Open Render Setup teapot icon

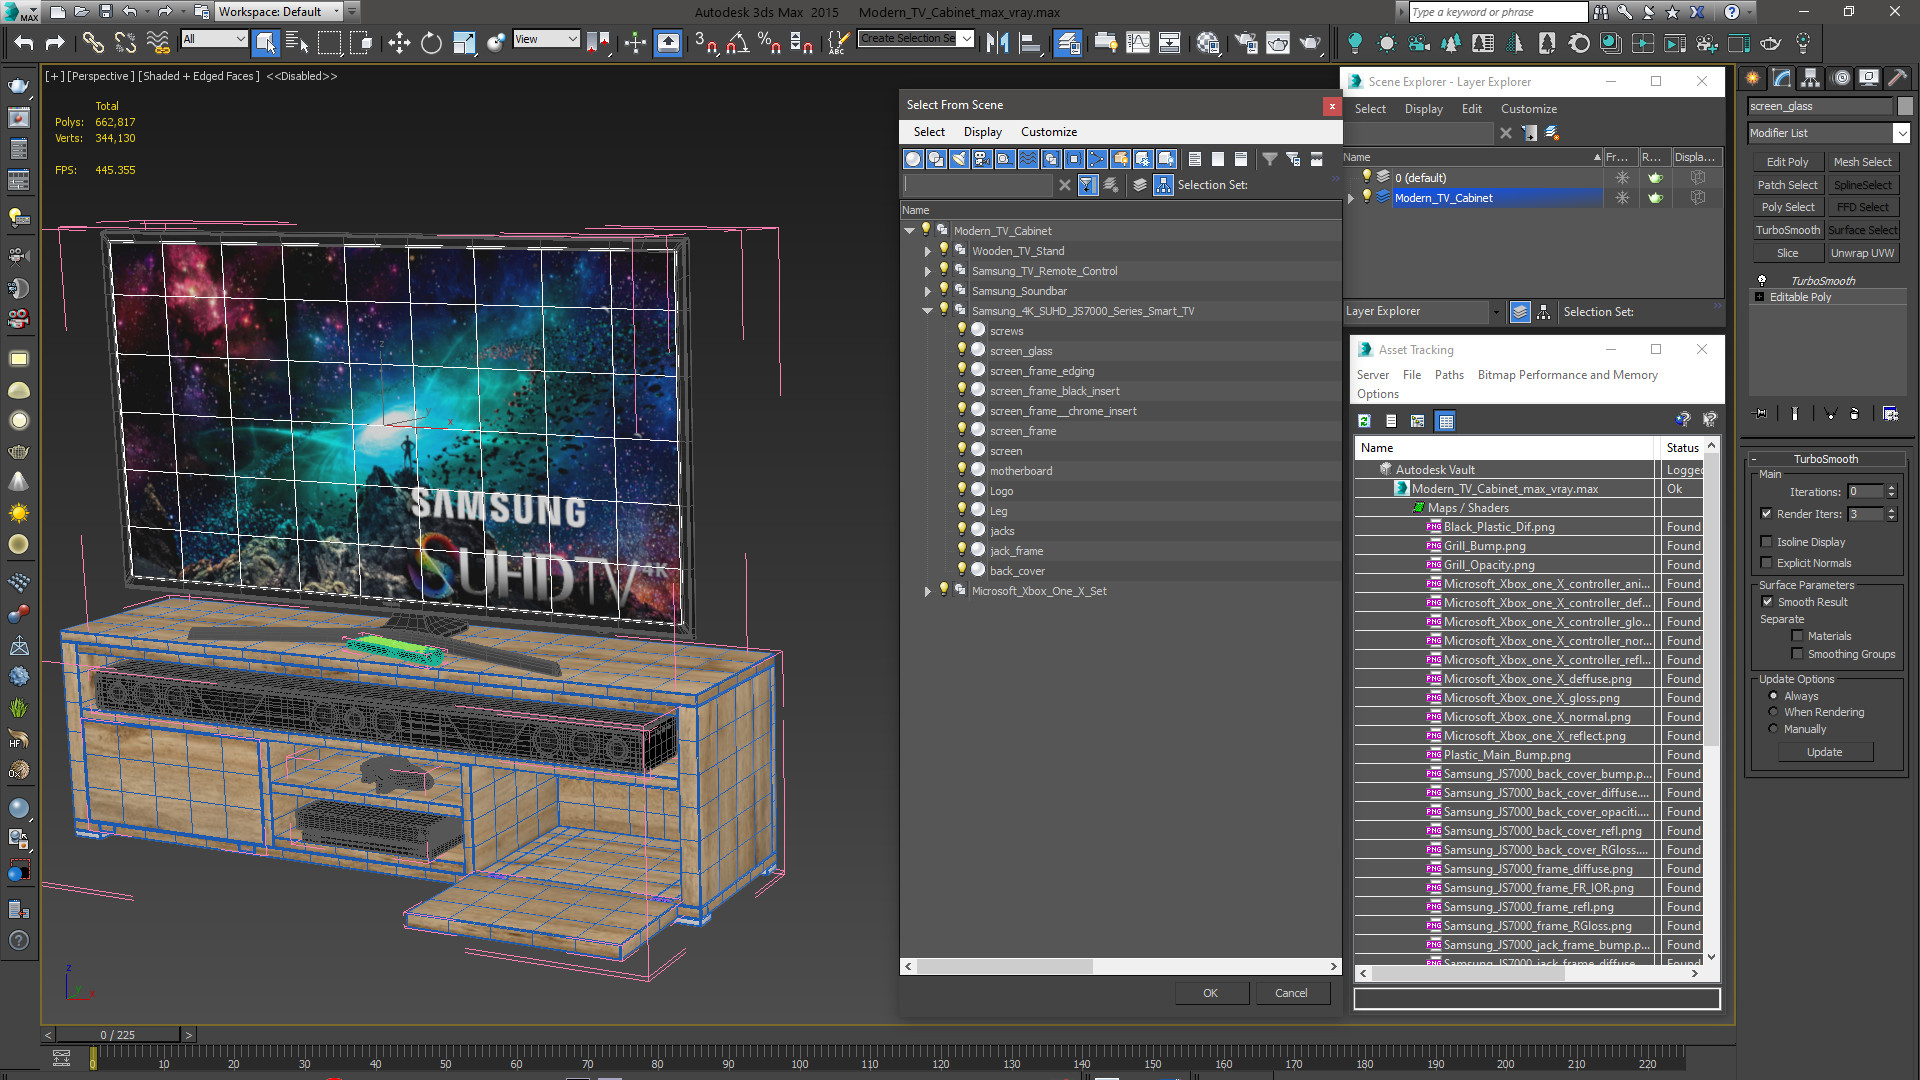(1246, 42)
